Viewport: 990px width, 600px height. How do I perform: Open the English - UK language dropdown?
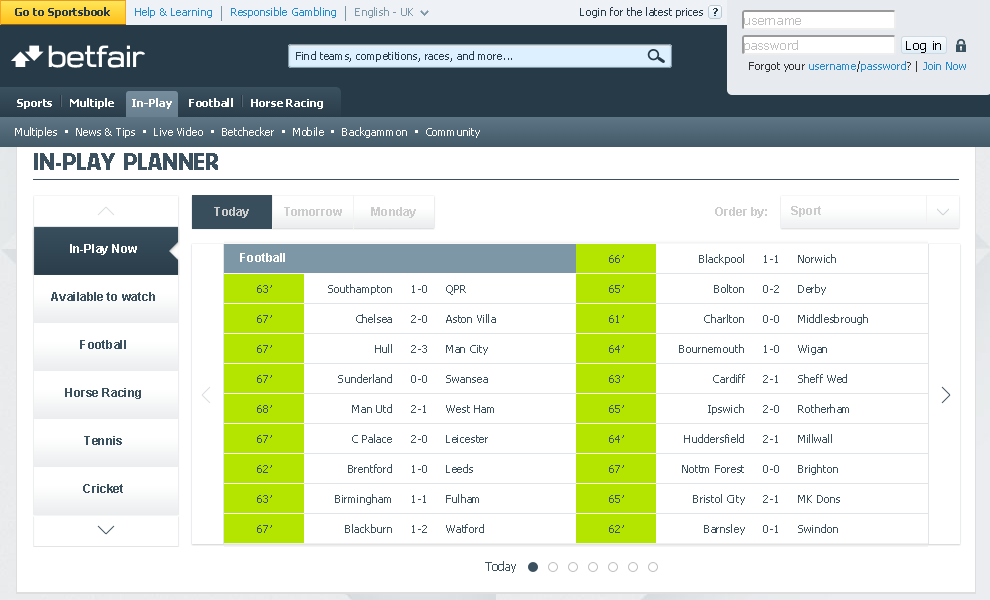click(x=391, y=12)
